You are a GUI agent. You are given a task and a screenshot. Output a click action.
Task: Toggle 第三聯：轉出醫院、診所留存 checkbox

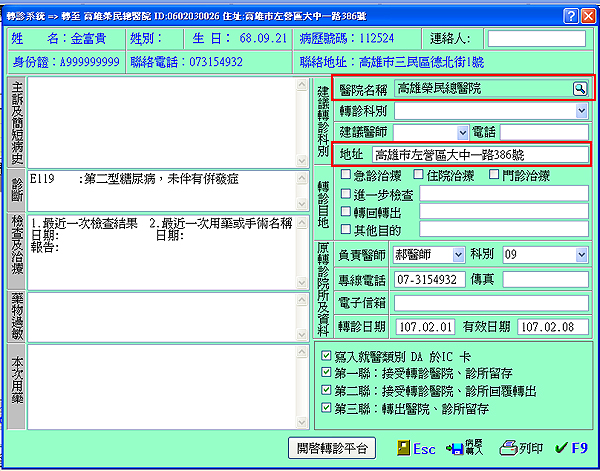pos(324,408)
